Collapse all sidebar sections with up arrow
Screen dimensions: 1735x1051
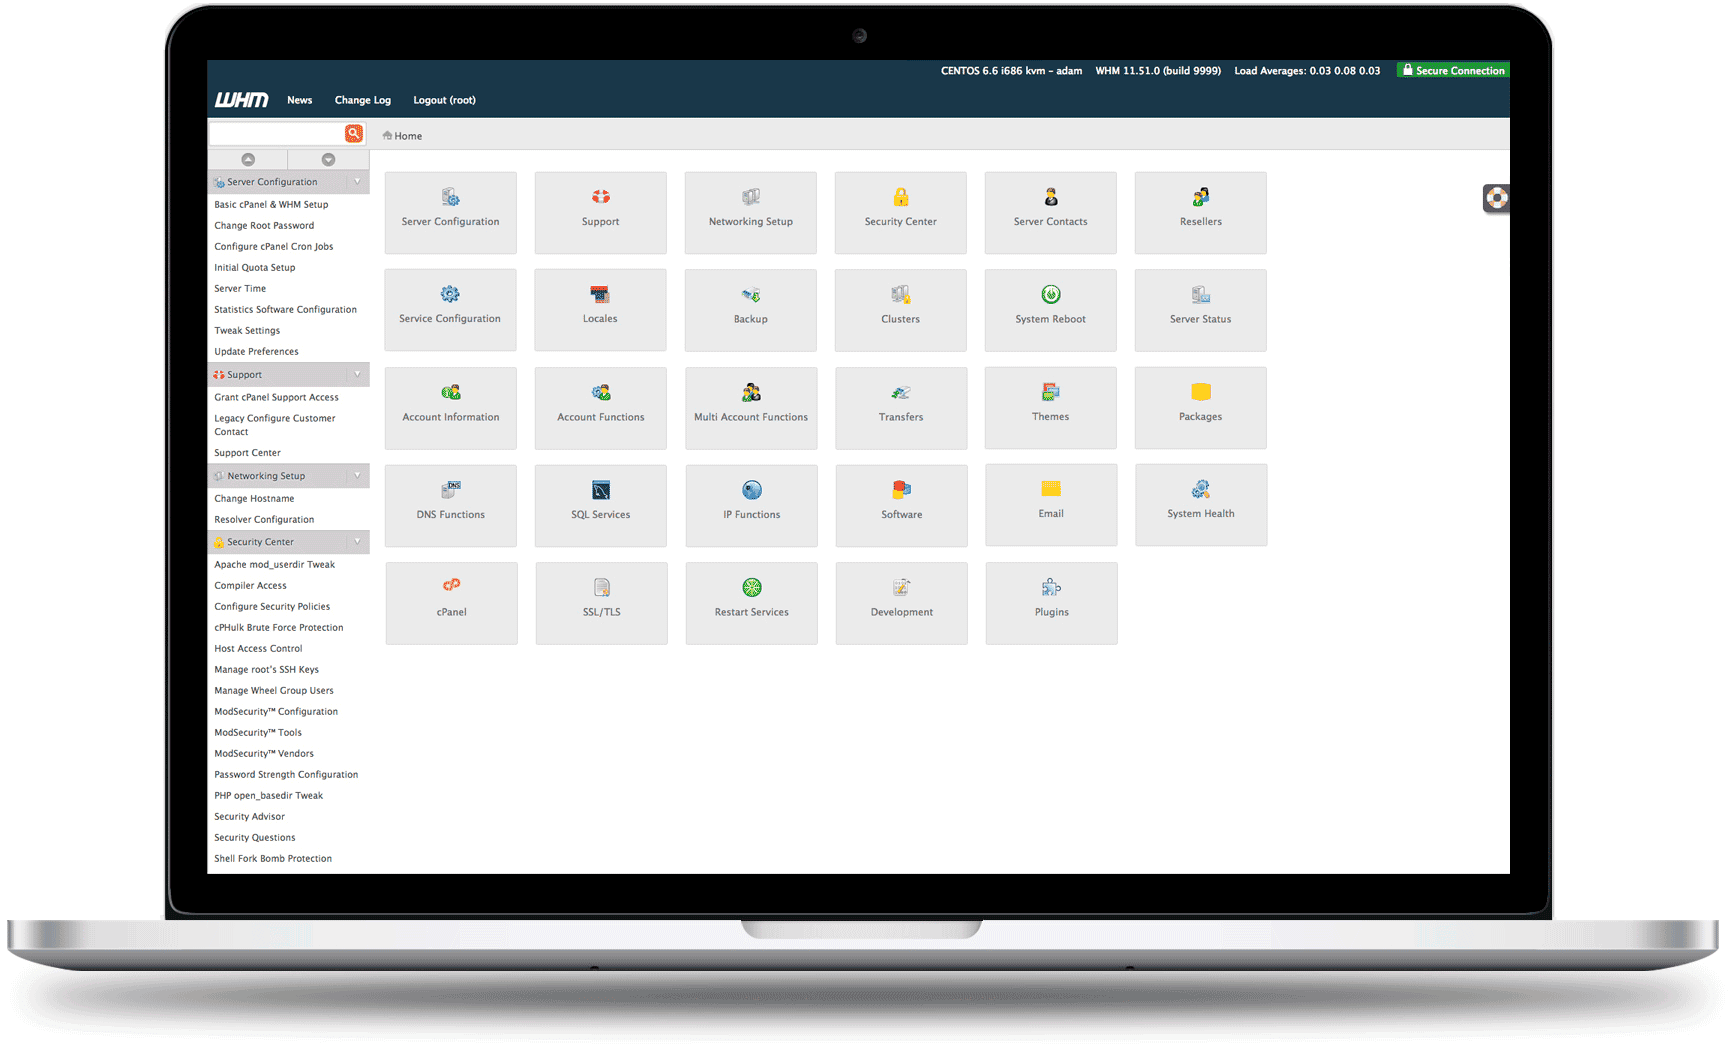coord(248,160)
